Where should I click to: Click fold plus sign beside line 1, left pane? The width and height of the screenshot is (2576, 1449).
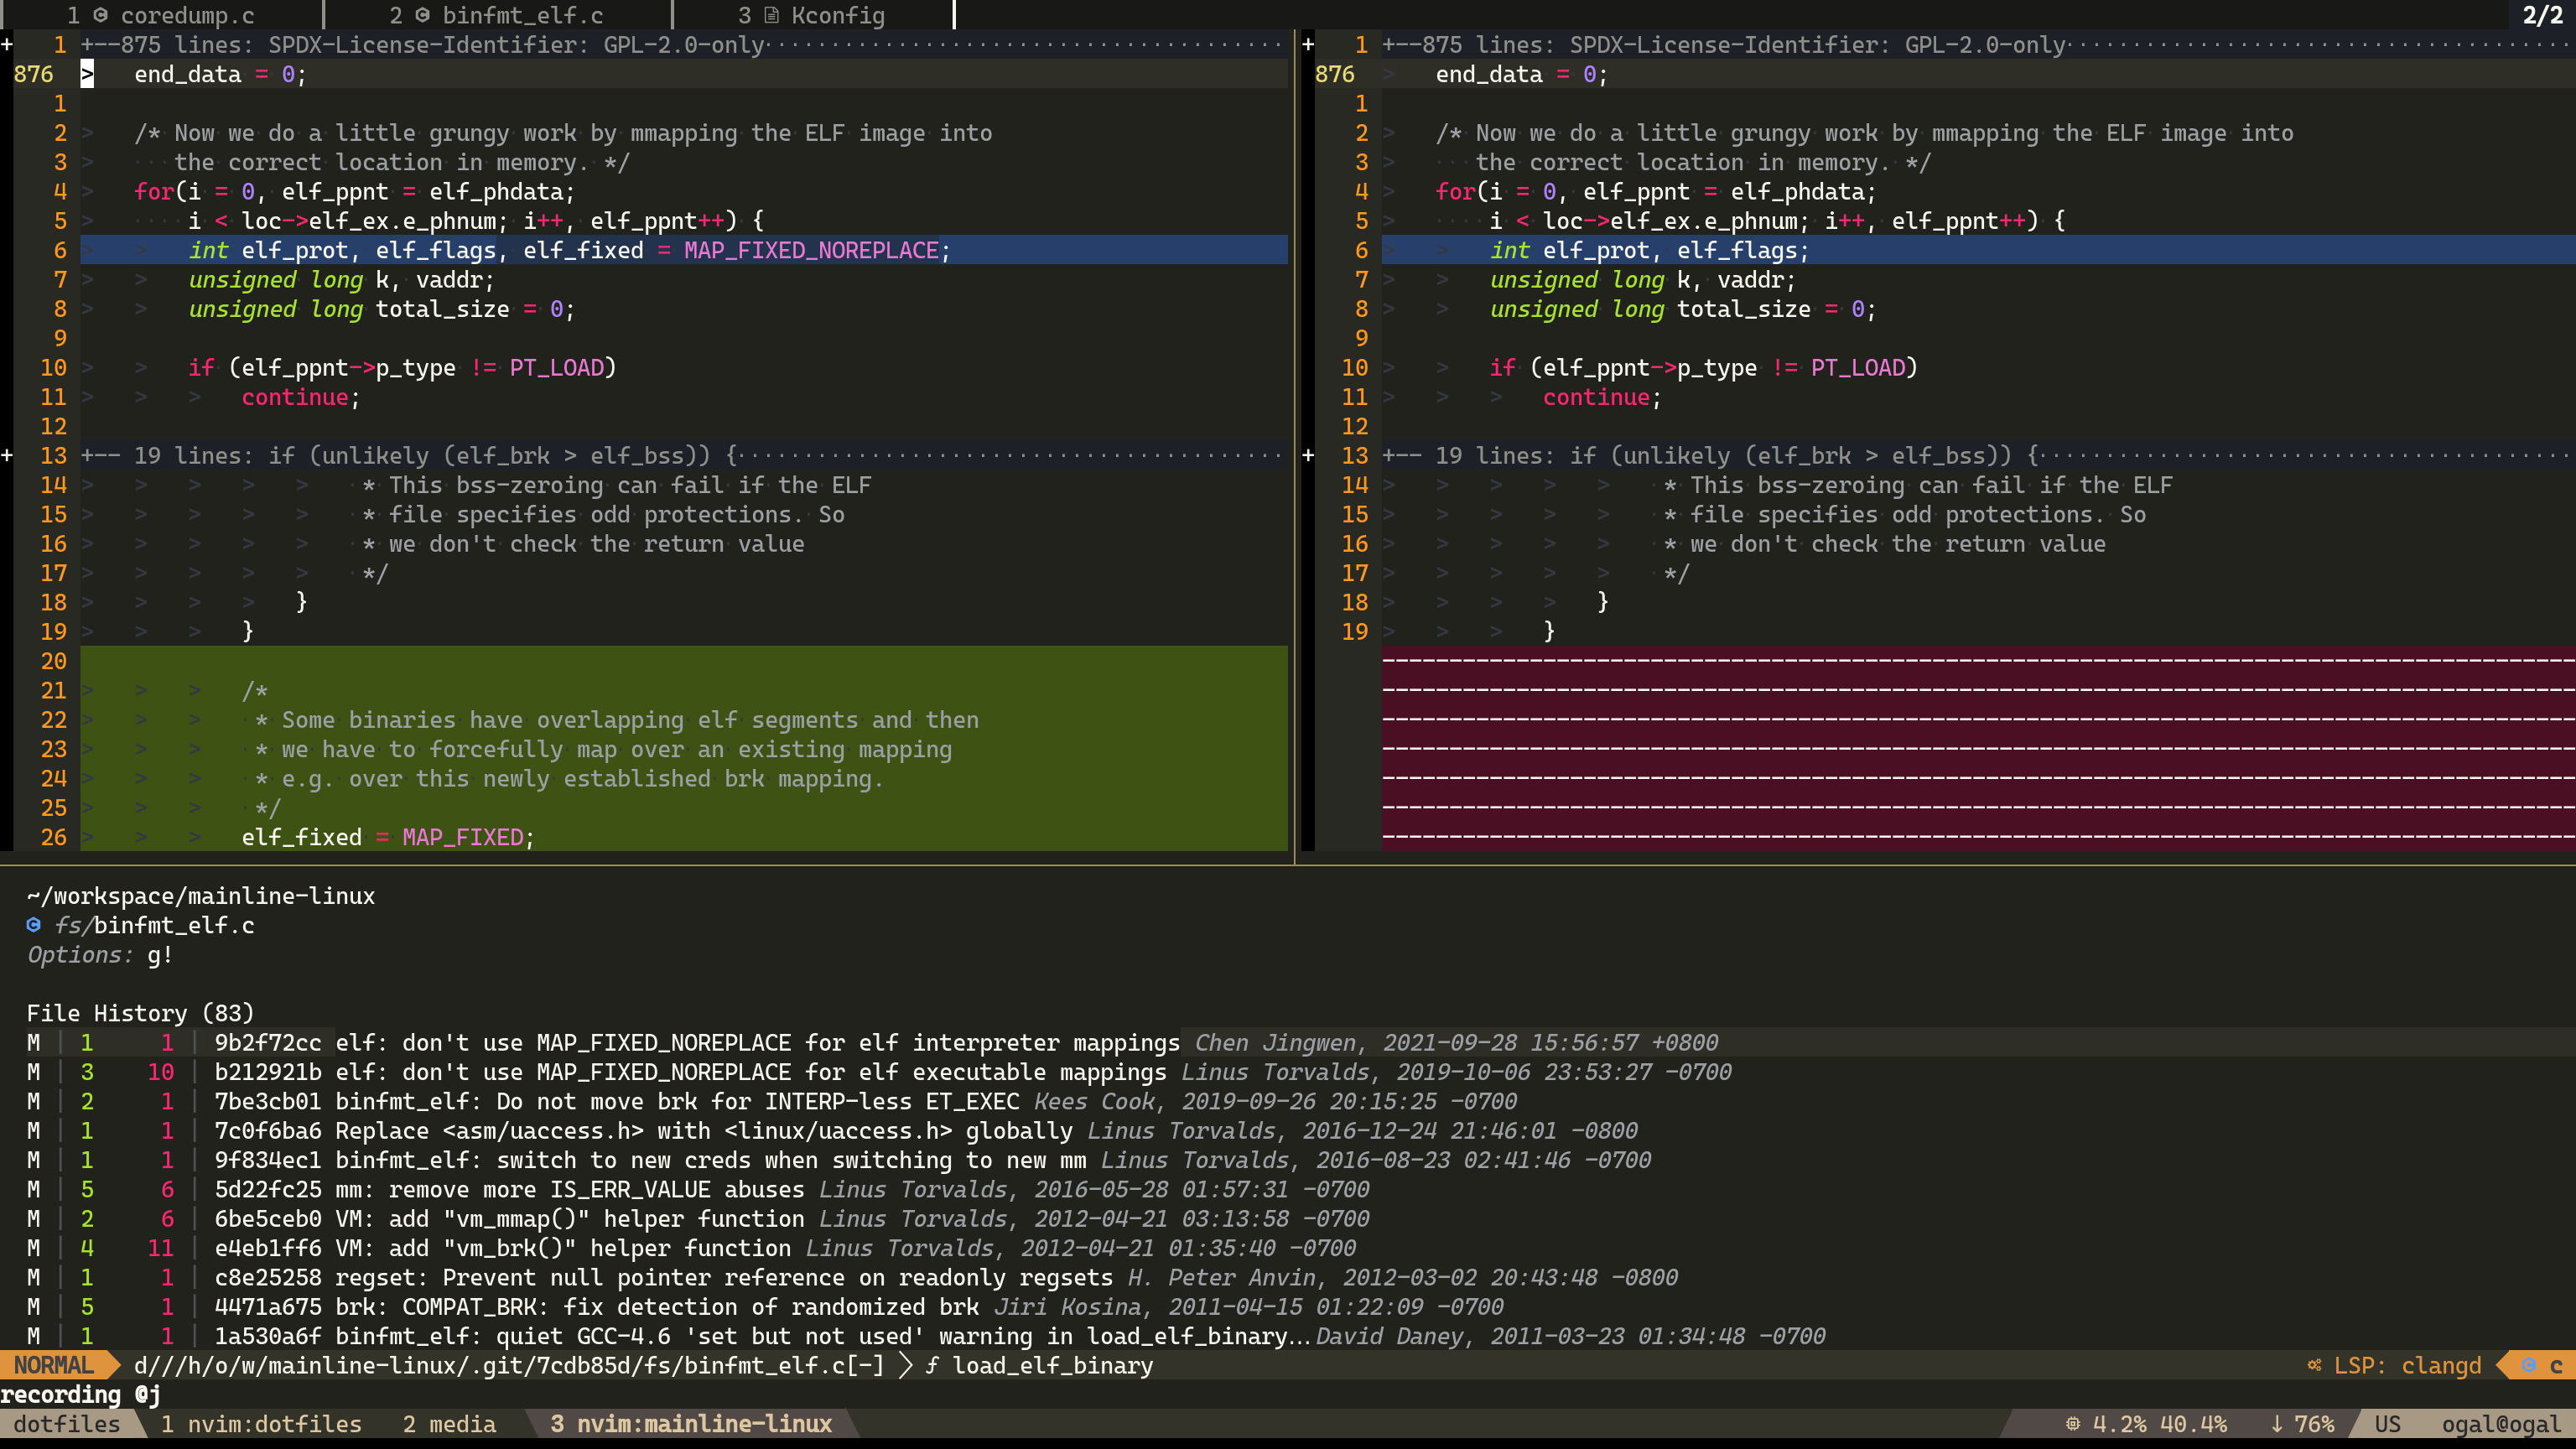(7, 45)
